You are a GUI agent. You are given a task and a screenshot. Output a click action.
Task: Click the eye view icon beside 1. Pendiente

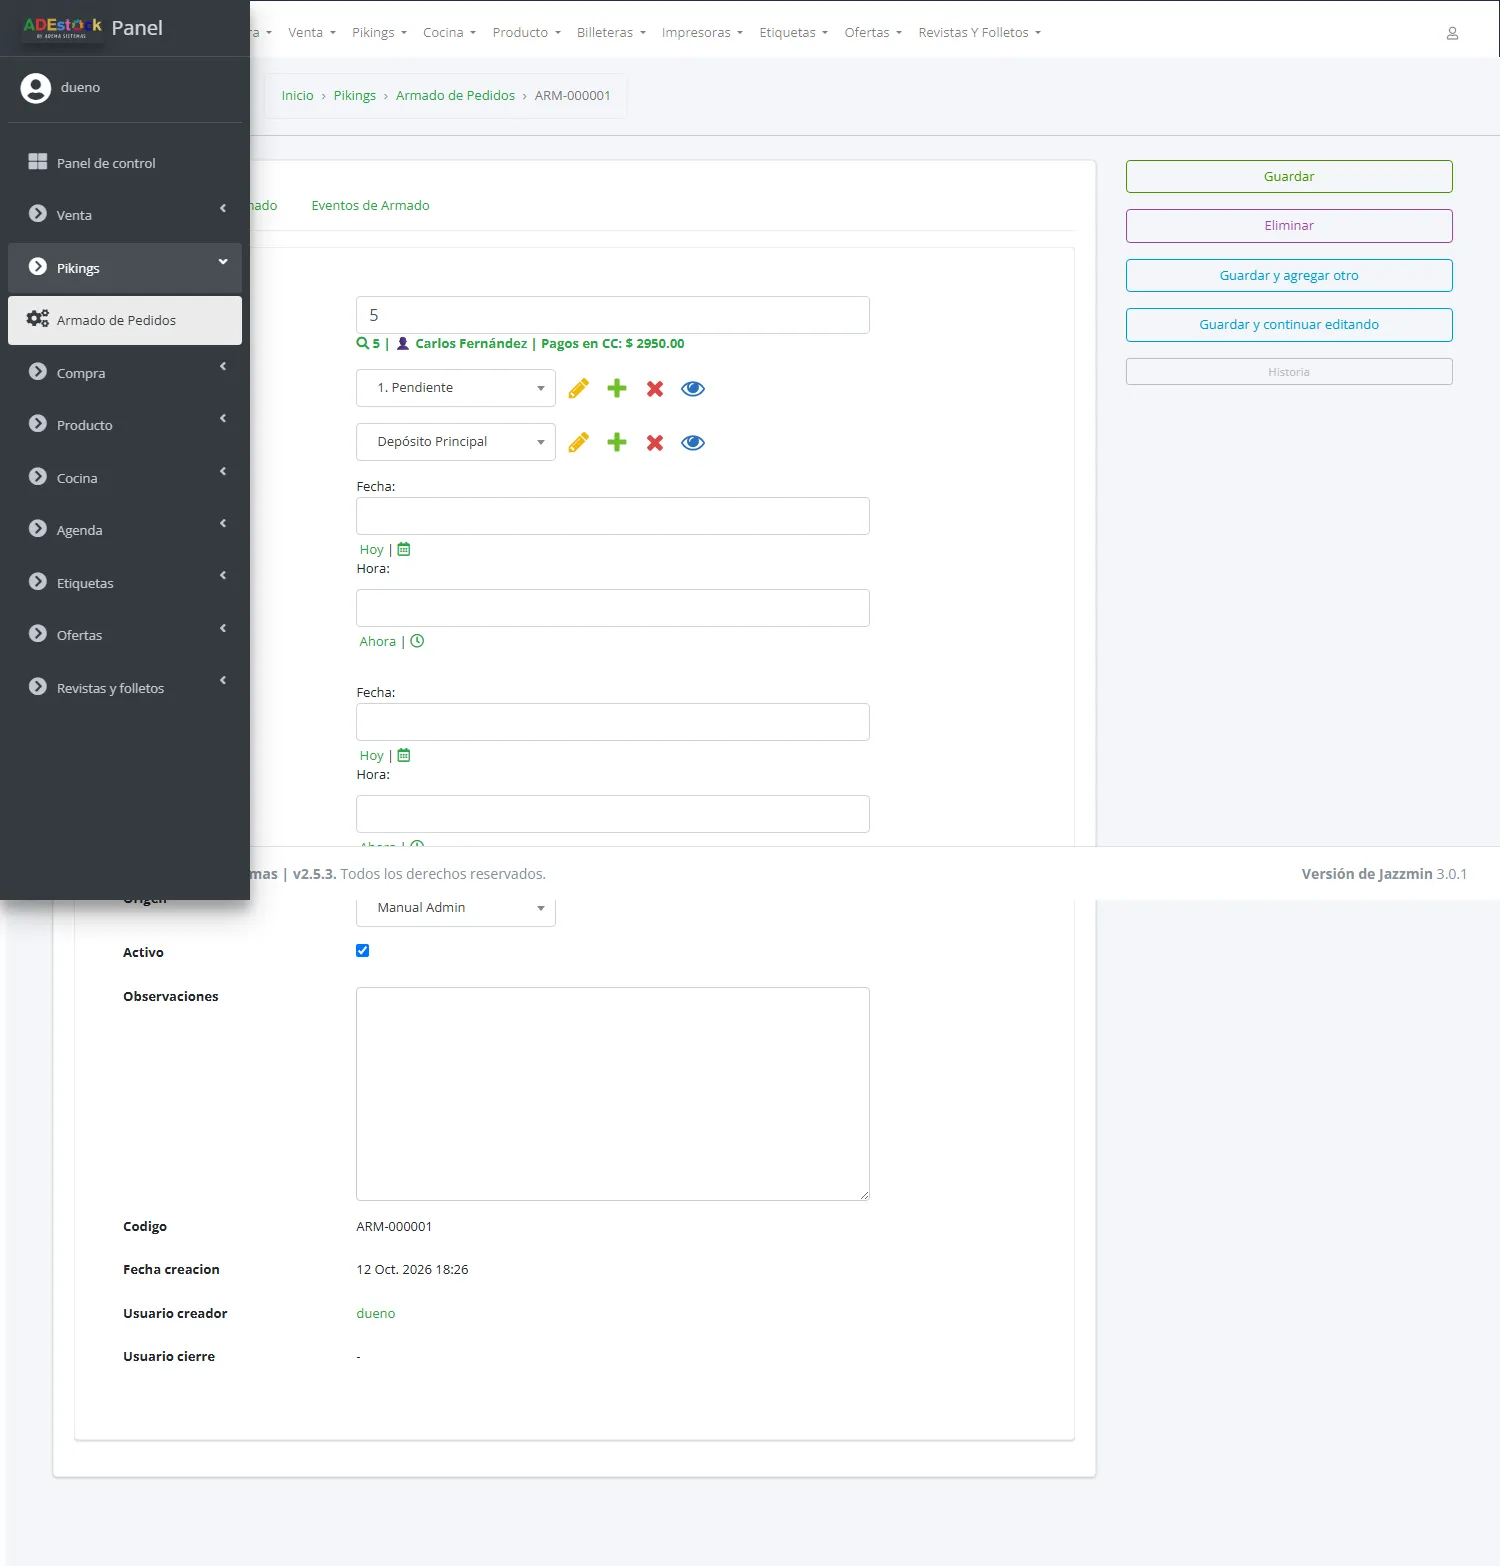(x=693, y=388)
